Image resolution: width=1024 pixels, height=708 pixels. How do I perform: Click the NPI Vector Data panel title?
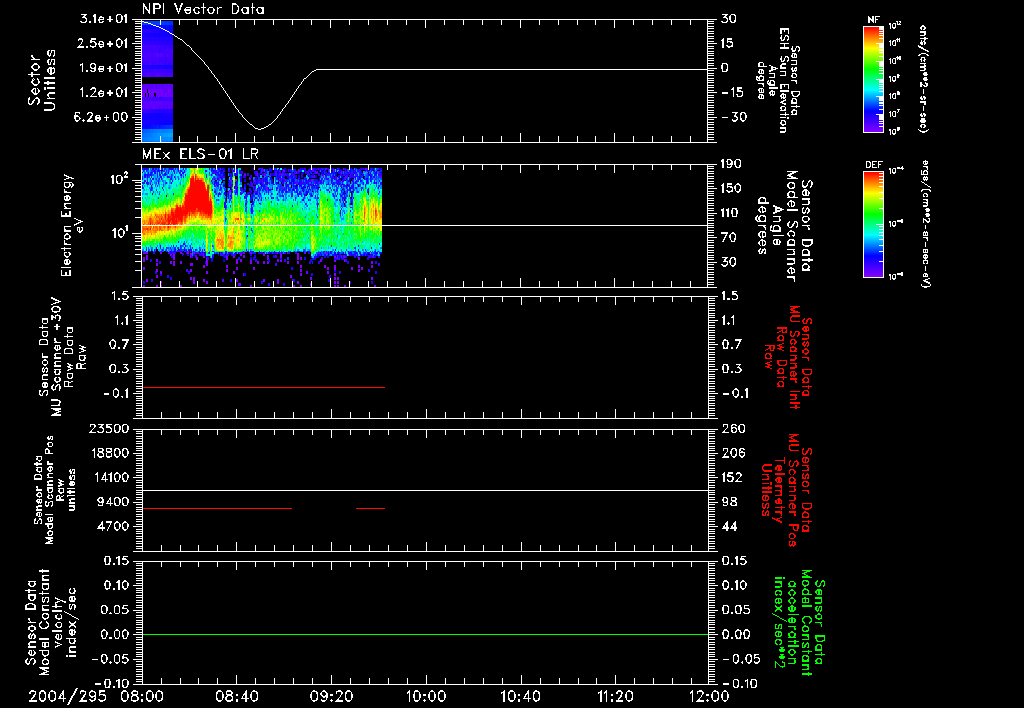tap(203, 9)
